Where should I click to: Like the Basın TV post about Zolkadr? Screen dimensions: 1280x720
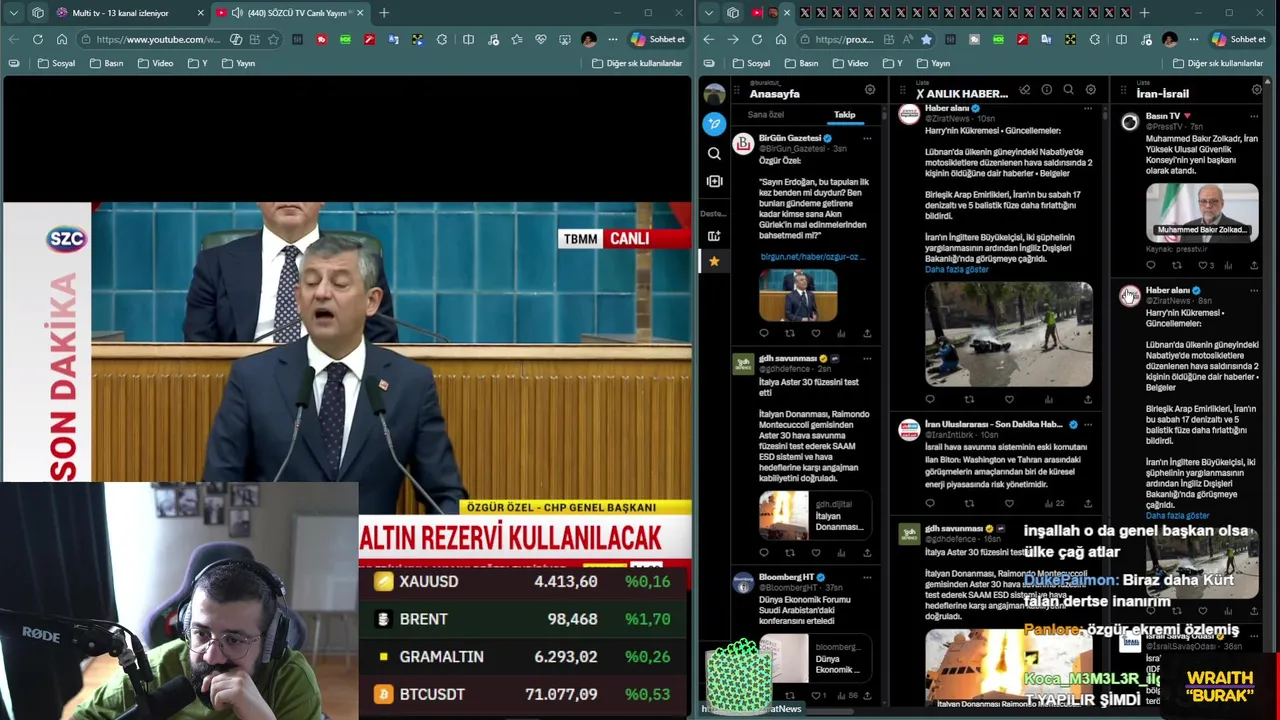1202,265
